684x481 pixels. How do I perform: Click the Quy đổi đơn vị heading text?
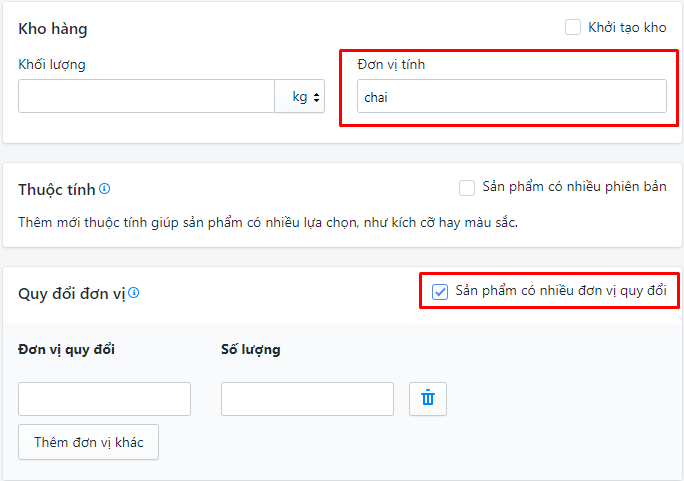(x=72, y=293)
